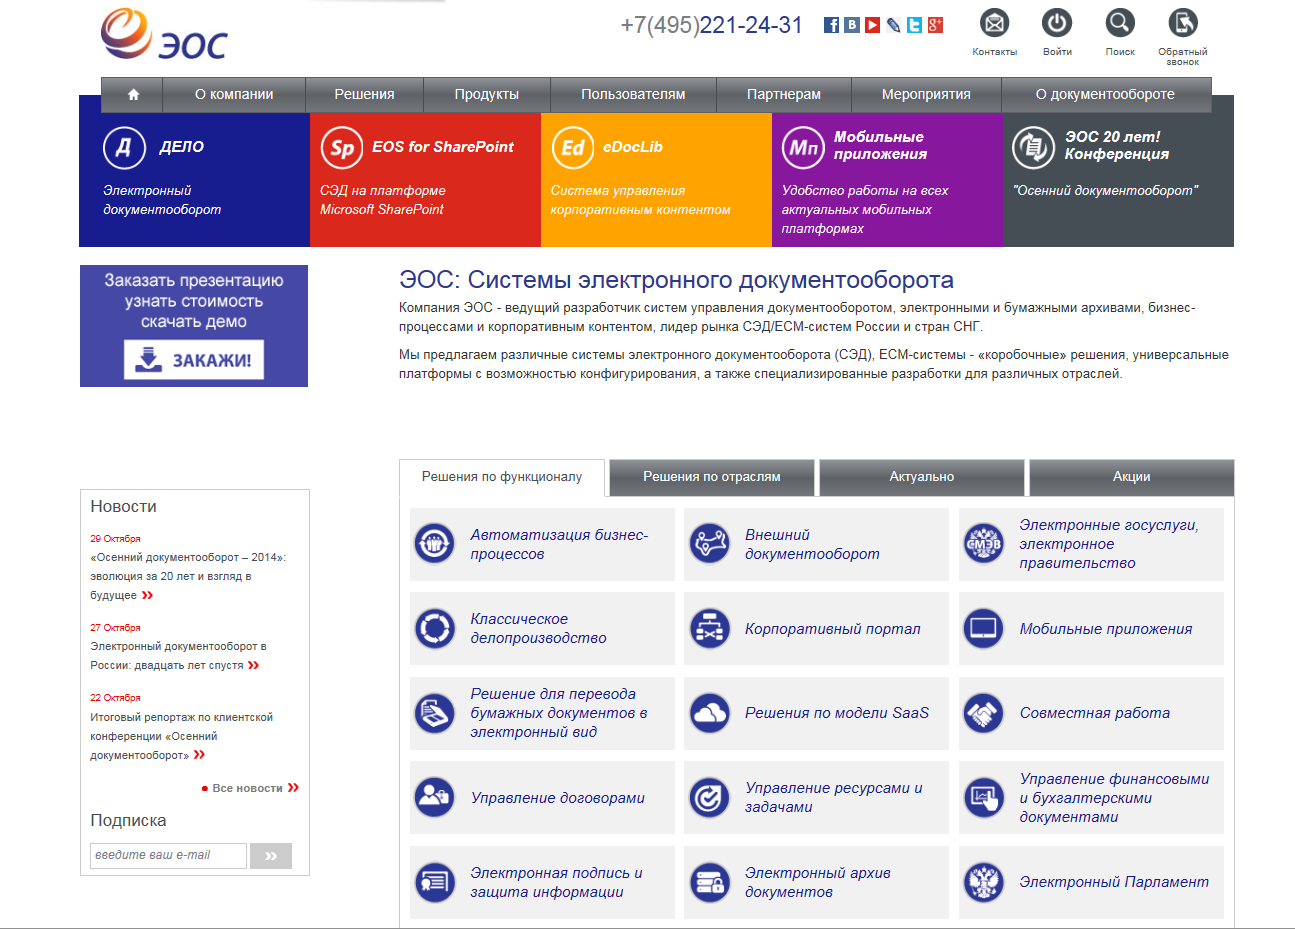Open the О документообороте menu
This screenshot has width=1295, height=929.
pos(1105,95)
